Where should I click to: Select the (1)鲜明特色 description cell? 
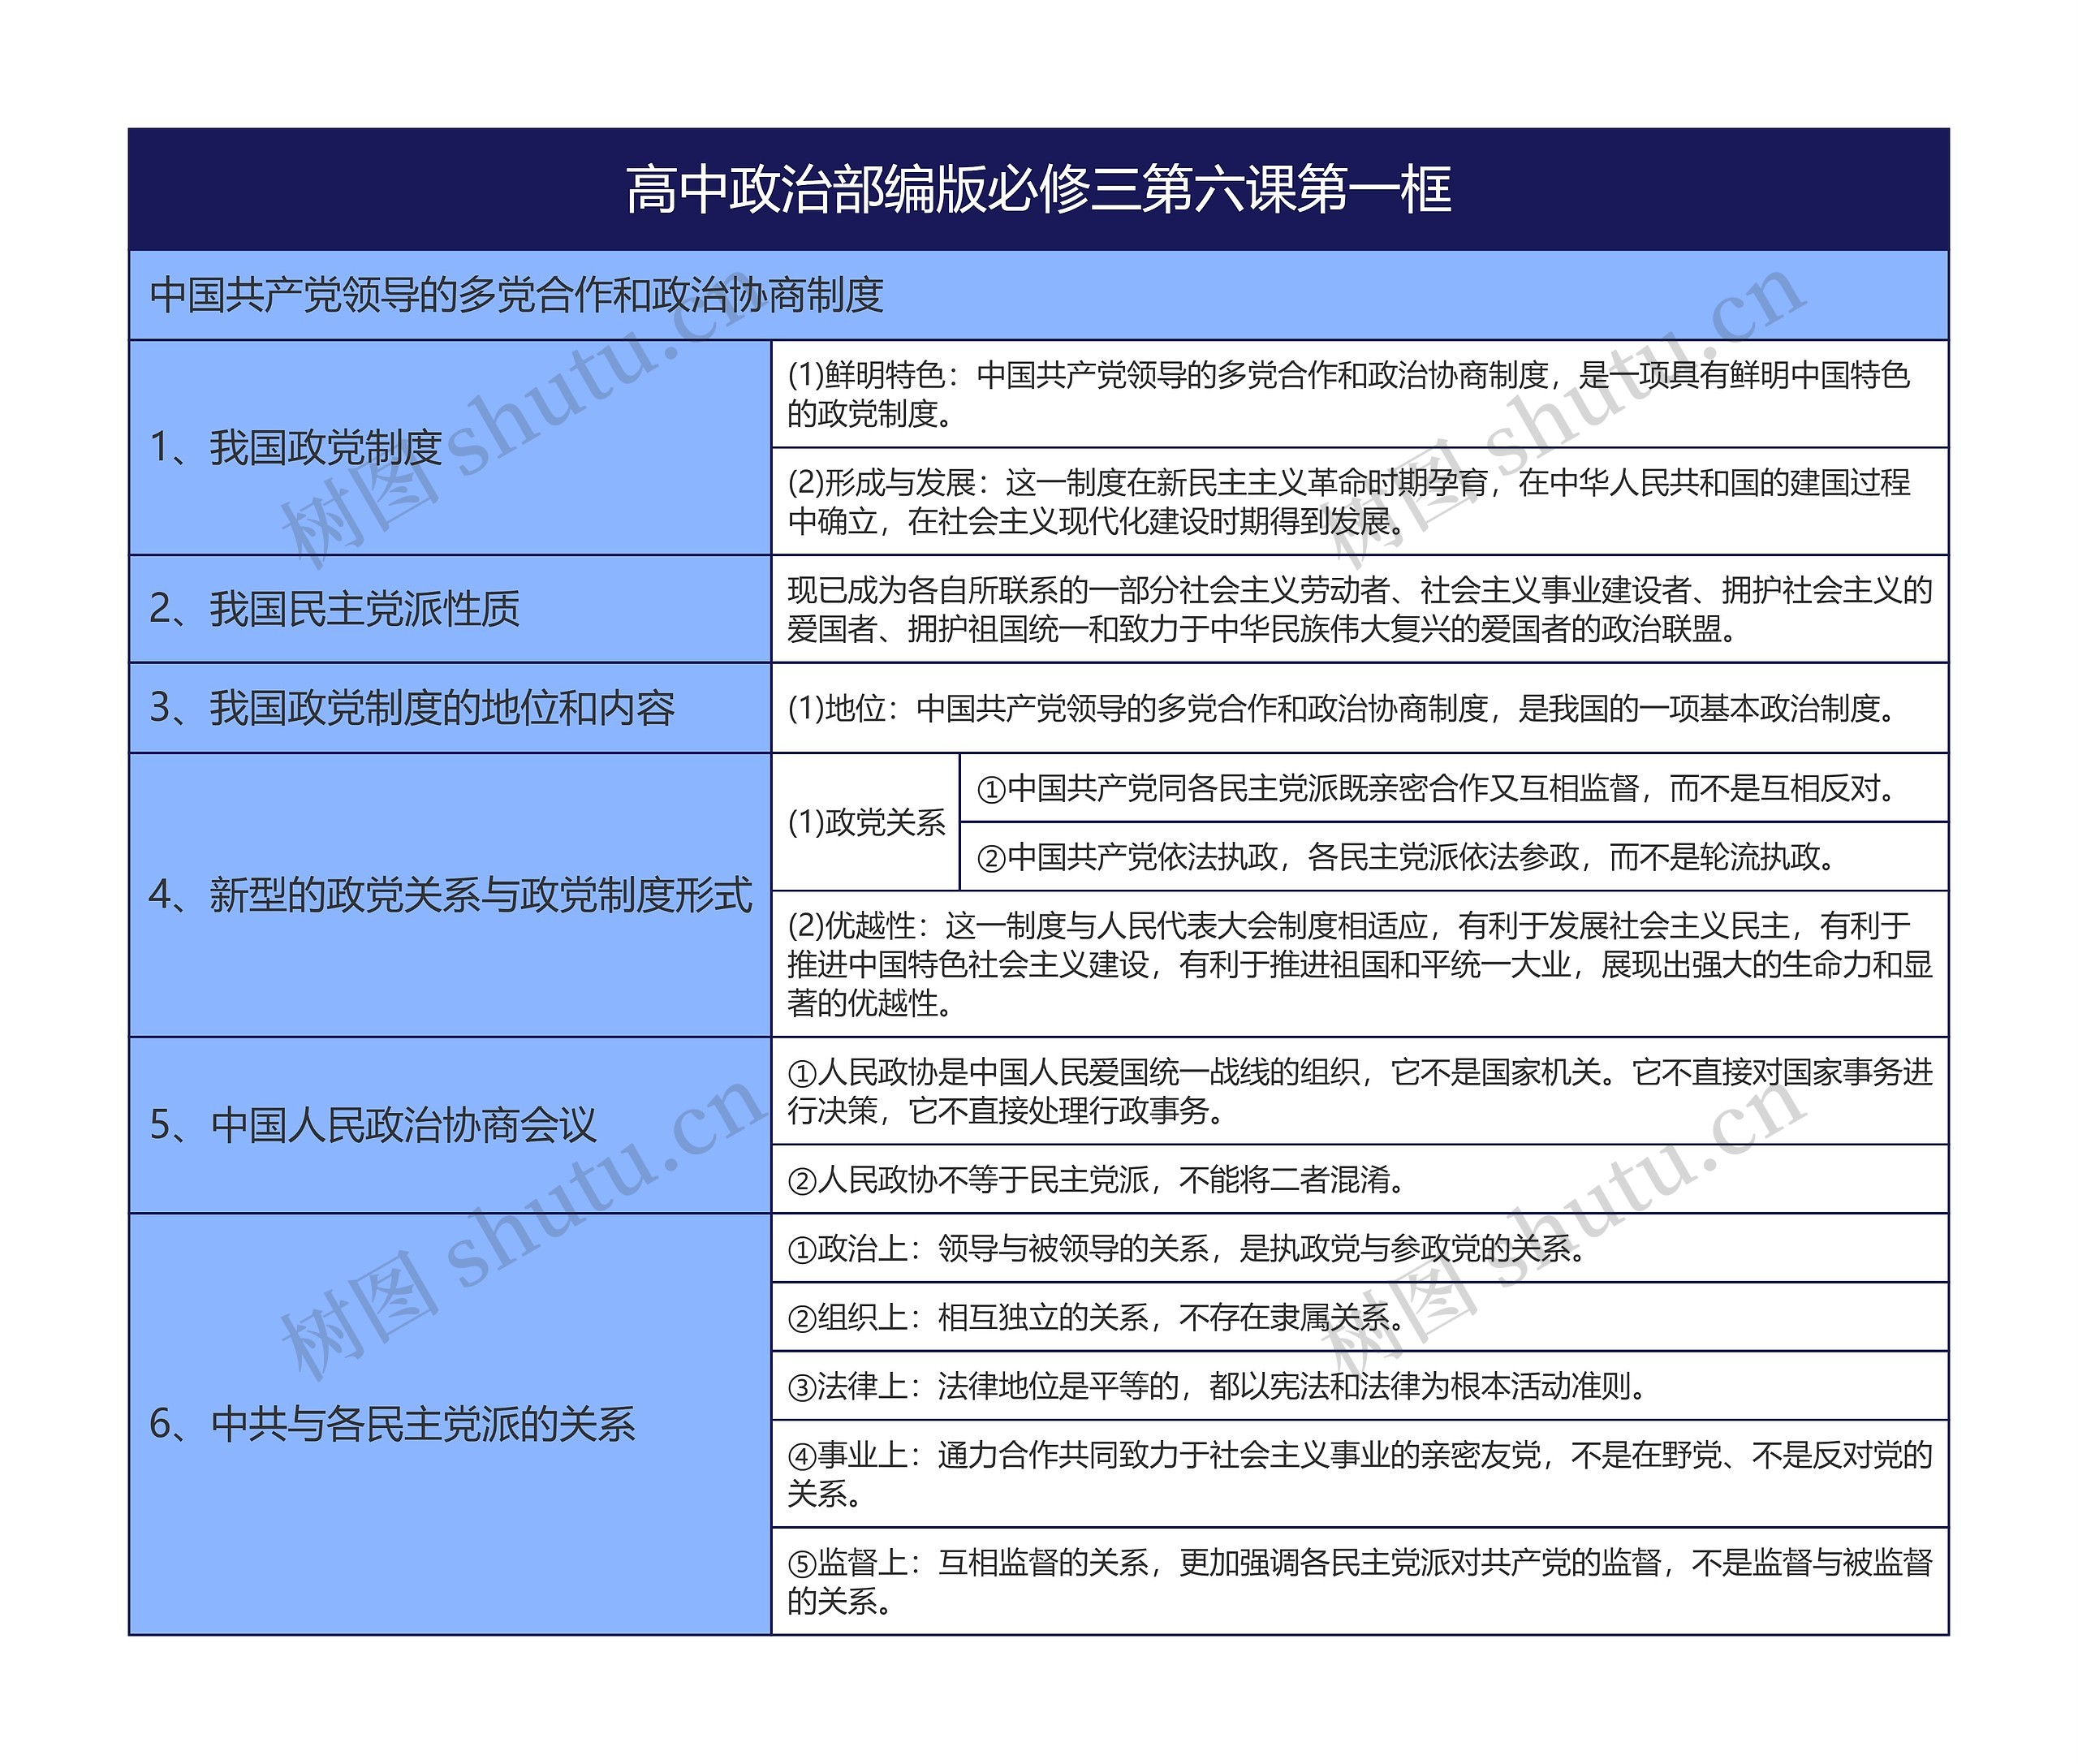click(x=1360, y=394)
